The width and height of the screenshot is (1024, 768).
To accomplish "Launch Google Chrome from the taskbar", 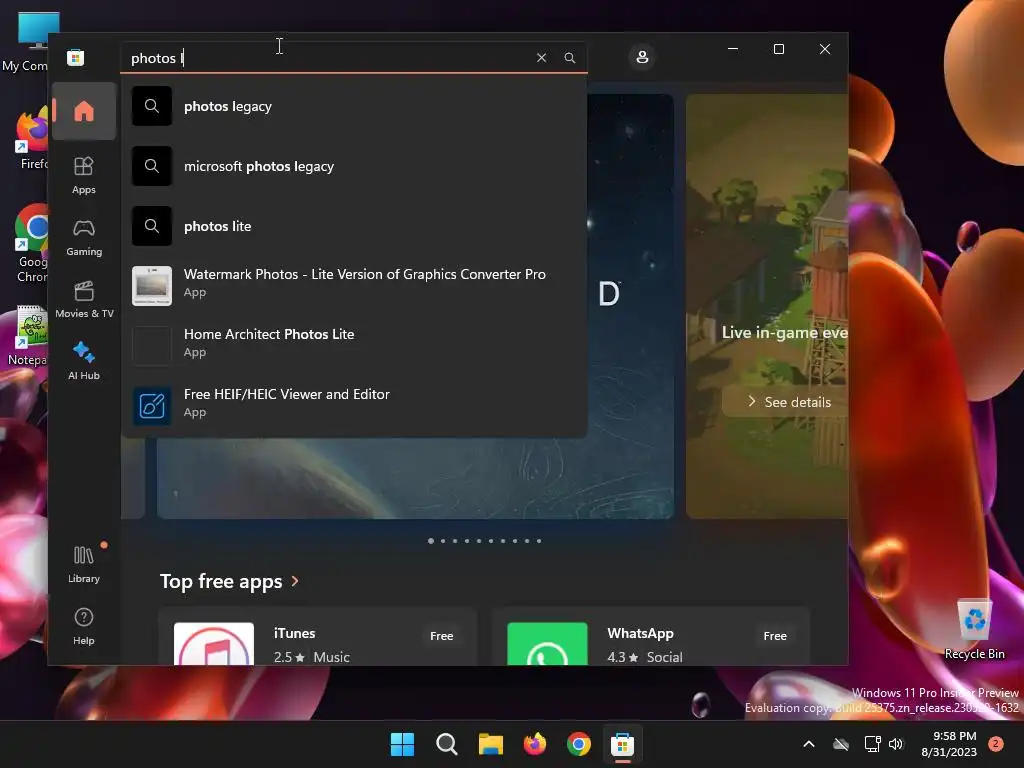I will pos(579,744).
